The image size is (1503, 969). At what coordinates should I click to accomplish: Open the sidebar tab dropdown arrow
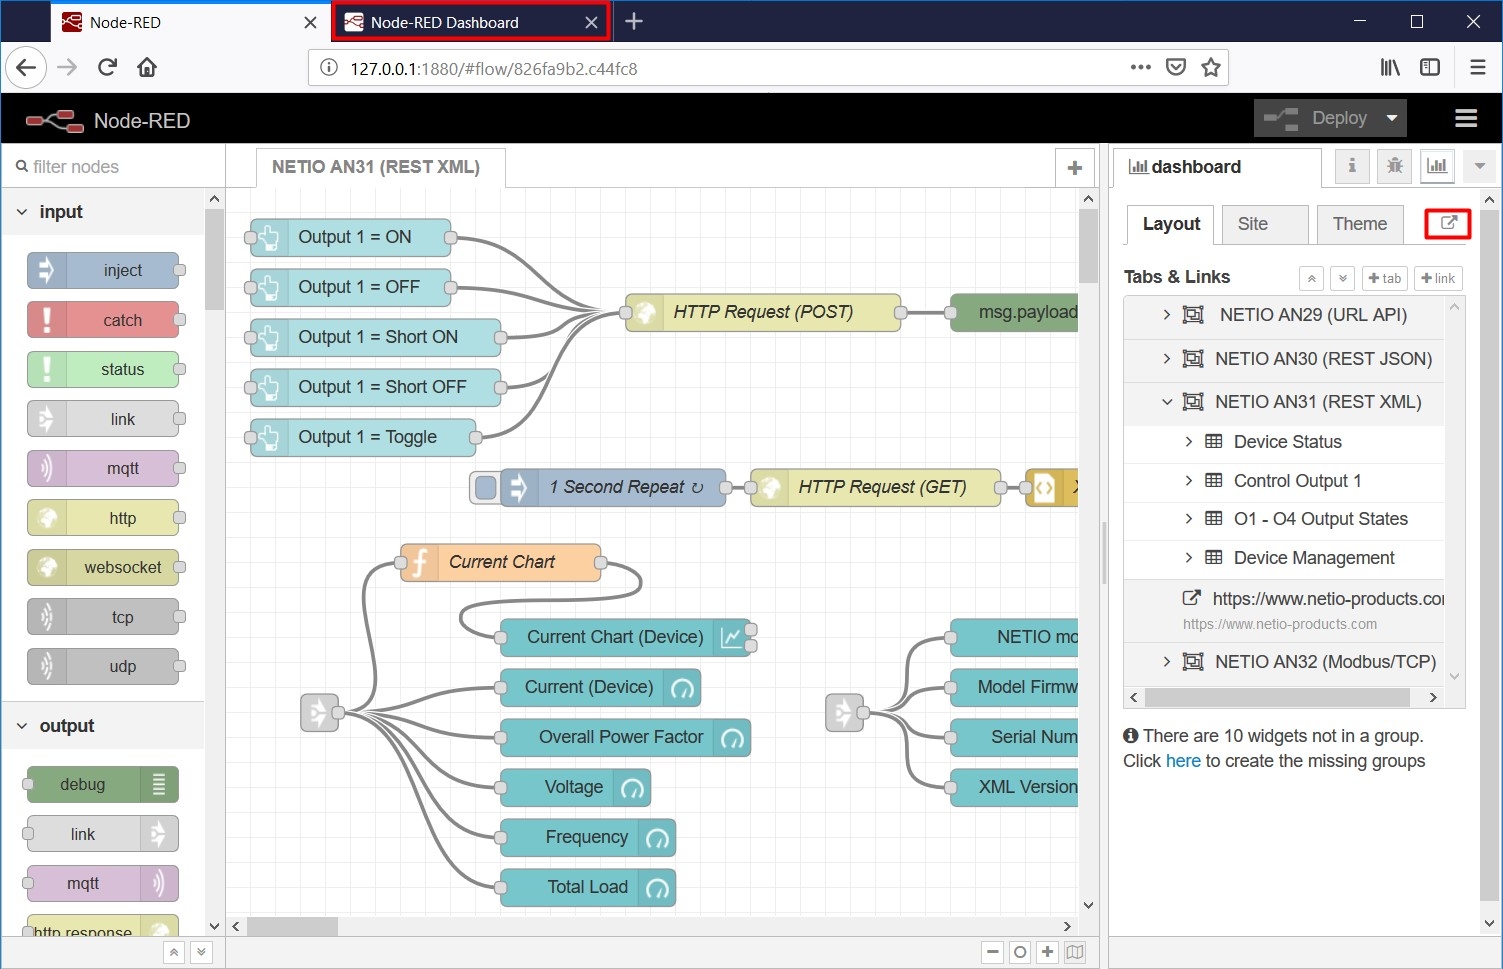[1479, 166]
